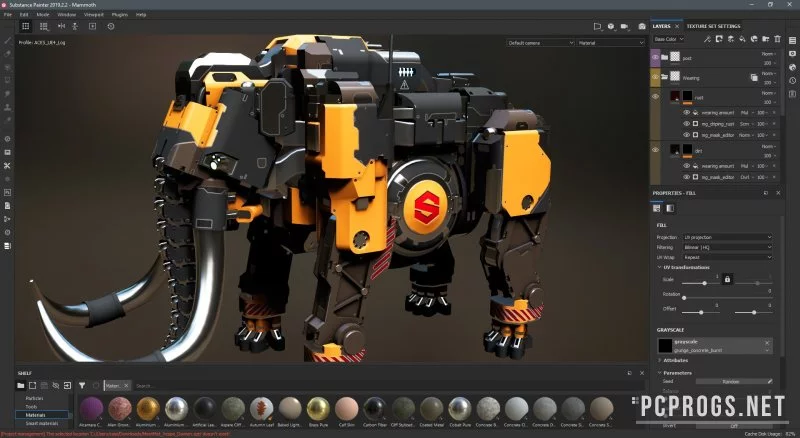Screen dimensions: 800x438
Task: Click the history clock icon in right dock
Action: [x=792, y=81]
